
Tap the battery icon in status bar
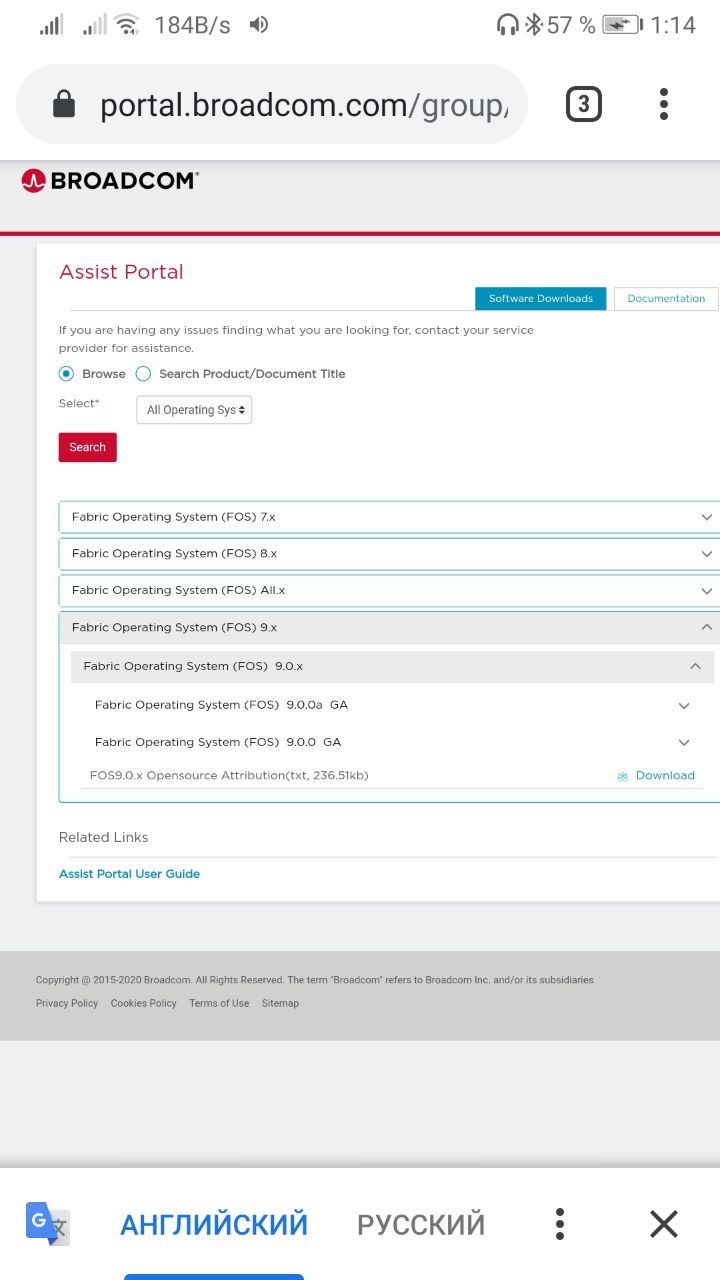coord(622,25)
